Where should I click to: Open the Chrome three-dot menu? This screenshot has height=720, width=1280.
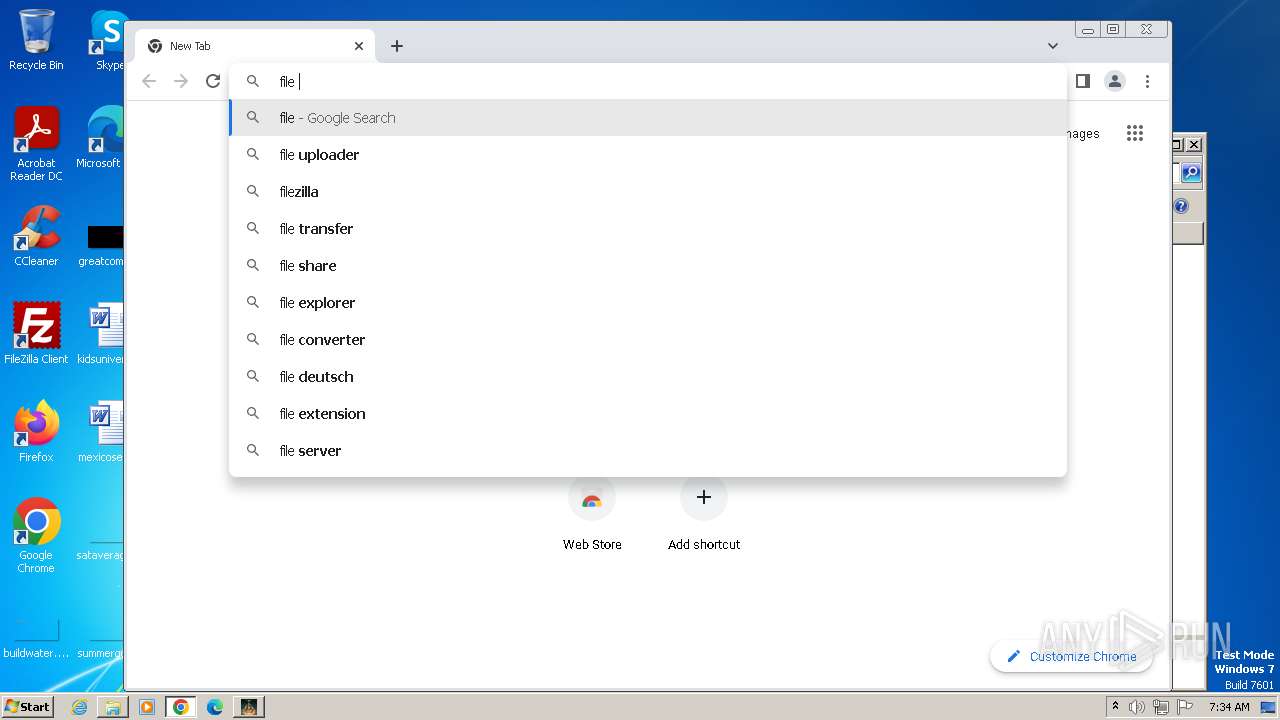[x=1147, y=81]
